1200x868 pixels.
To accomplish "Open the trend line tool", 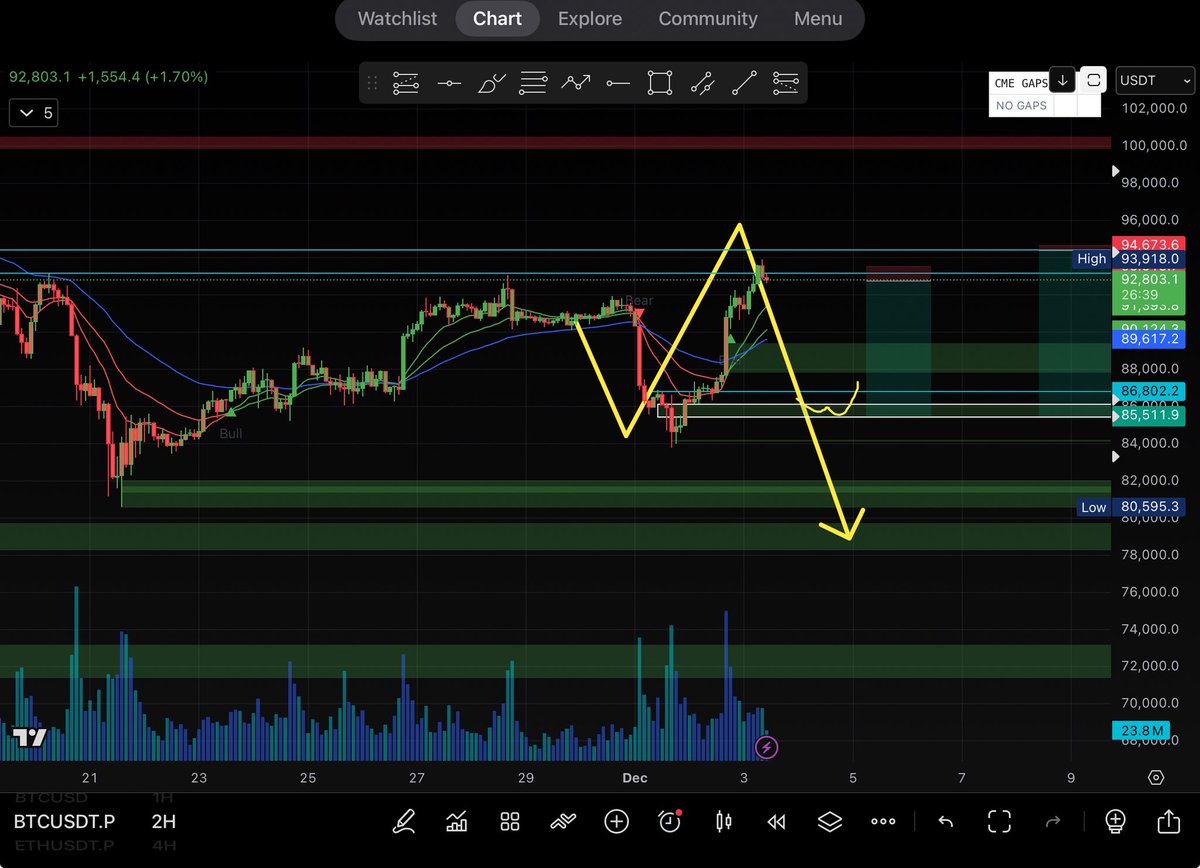I will (x=744, y=82).
